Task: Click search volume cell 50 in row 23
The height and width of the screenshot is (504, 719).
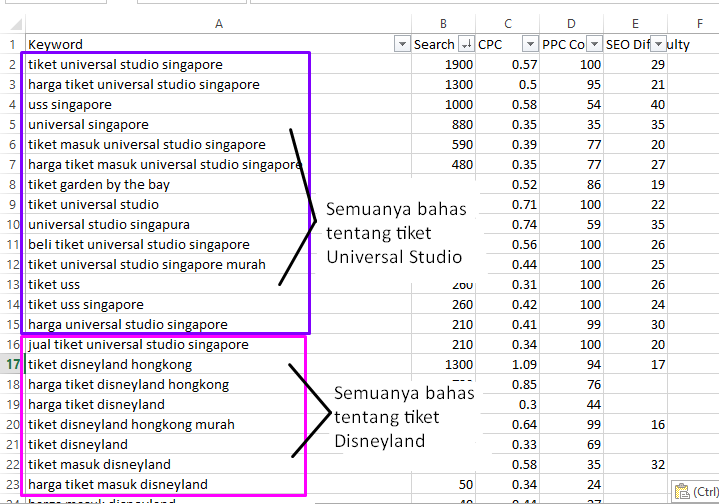Action: [x=443, y=485]
